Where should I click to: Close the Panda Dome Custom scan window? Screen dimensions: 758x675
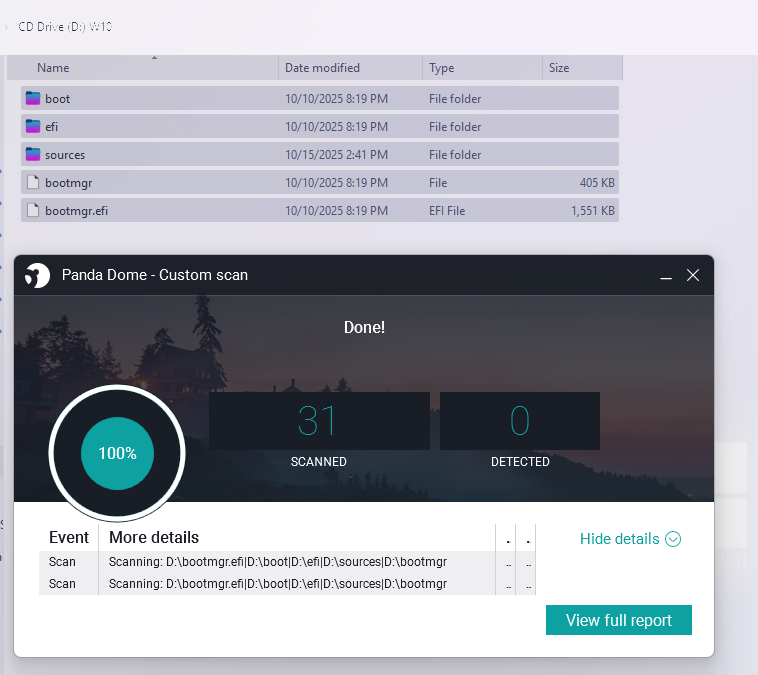click(x=693, y=275)
